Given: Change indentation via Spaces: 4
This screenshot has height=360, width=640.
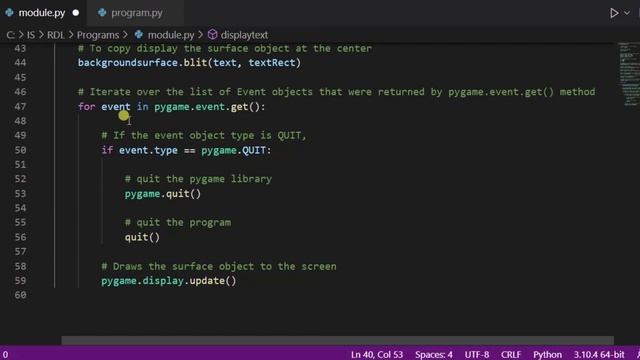Looking at the screenshot, I should tap(433, 354).
